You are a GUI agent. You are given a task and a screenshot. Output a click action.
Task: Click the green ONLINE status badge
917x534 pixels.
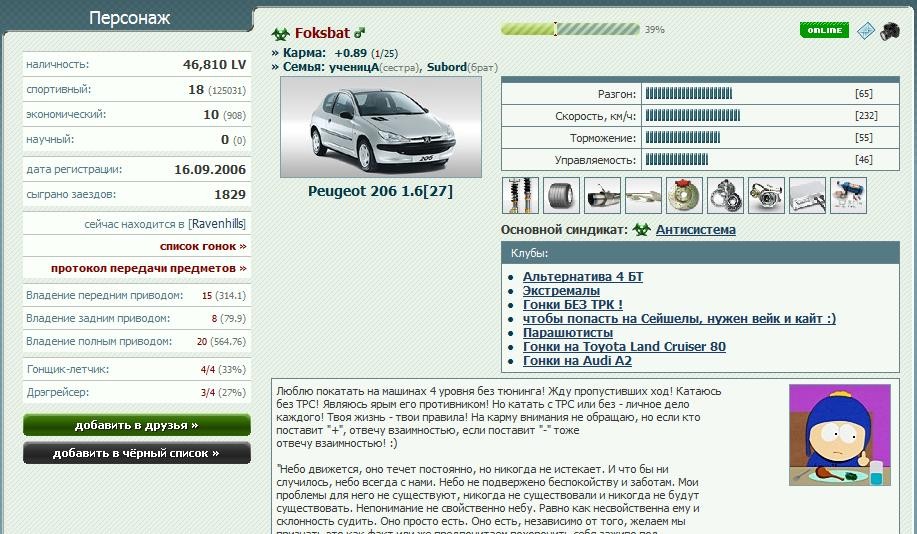coord(824,30)
